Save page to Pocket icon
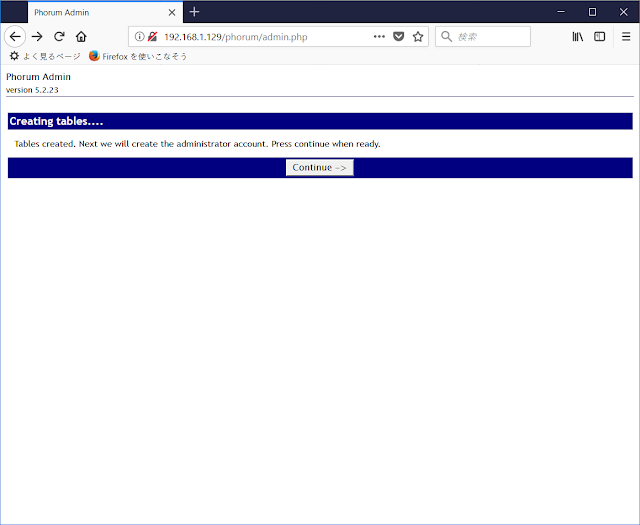 pos(398,37)
